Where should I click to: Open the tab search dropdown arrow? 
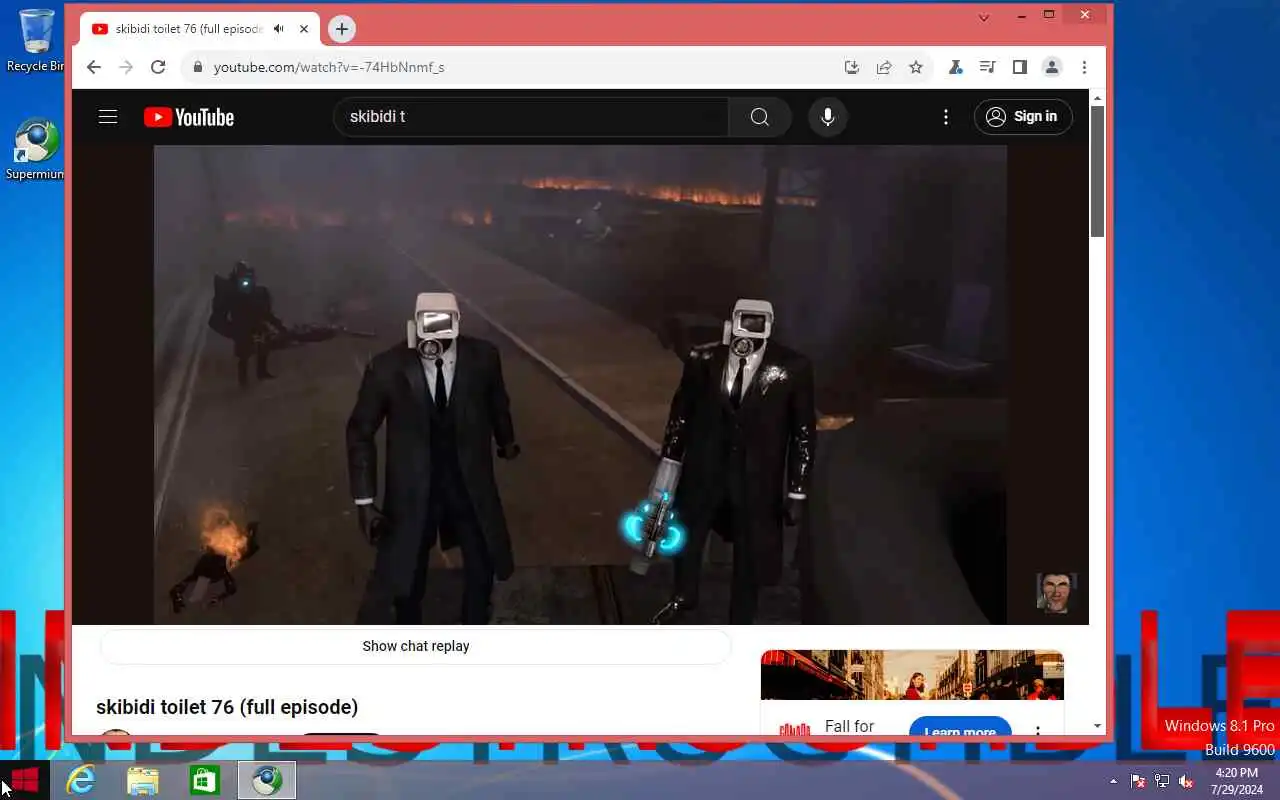[x=984, y=17]
